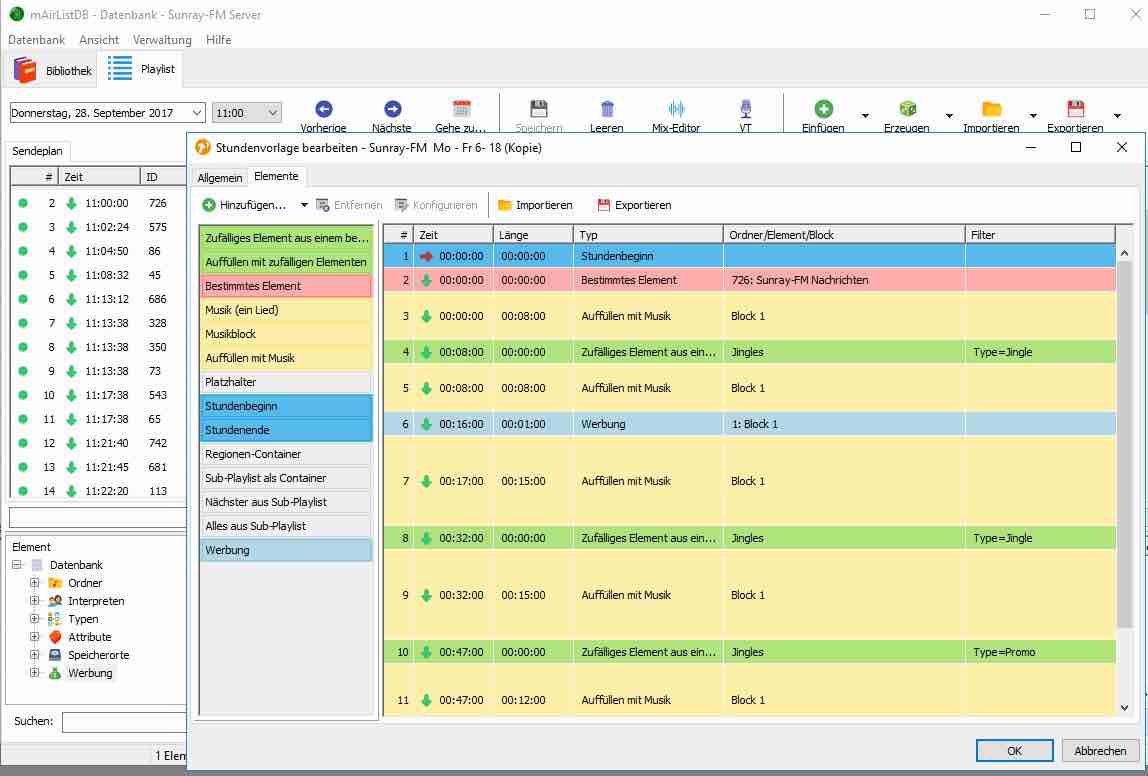
Task: Click the Einfügen green plus icon
Action: click(x=823, y=109)
